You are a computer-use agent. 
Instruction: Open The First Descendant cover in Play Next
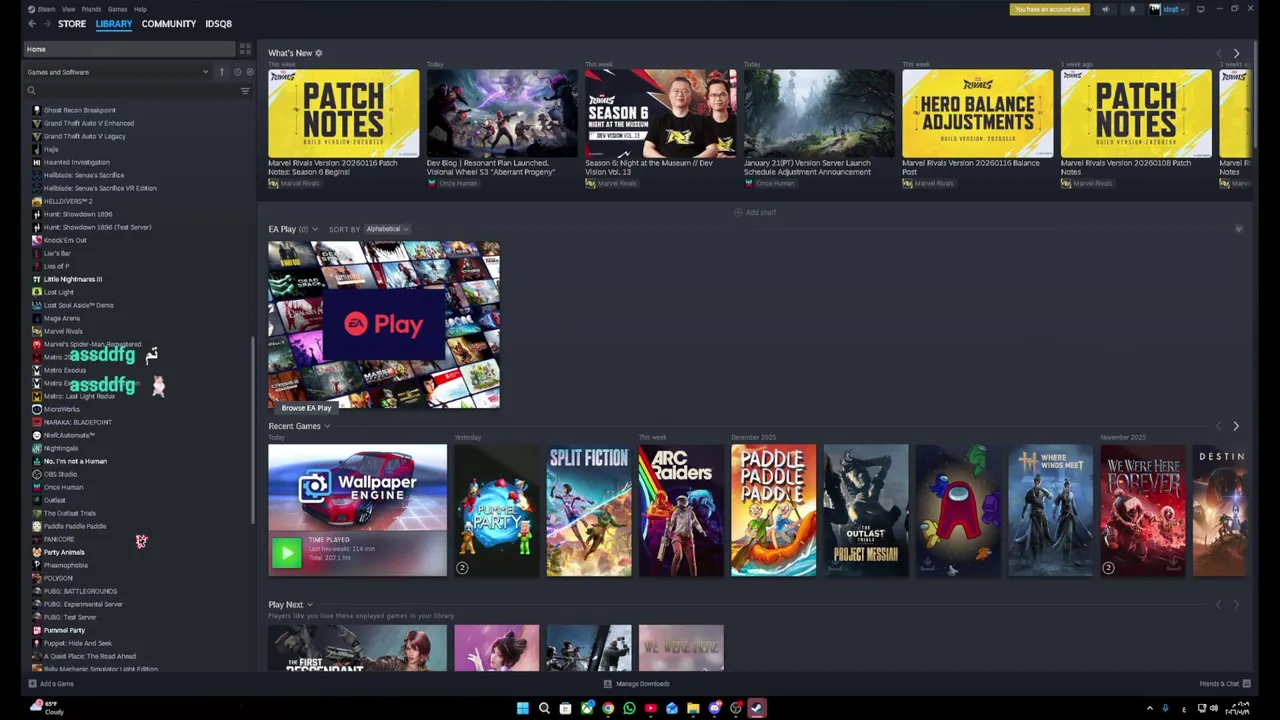(357, 648)
